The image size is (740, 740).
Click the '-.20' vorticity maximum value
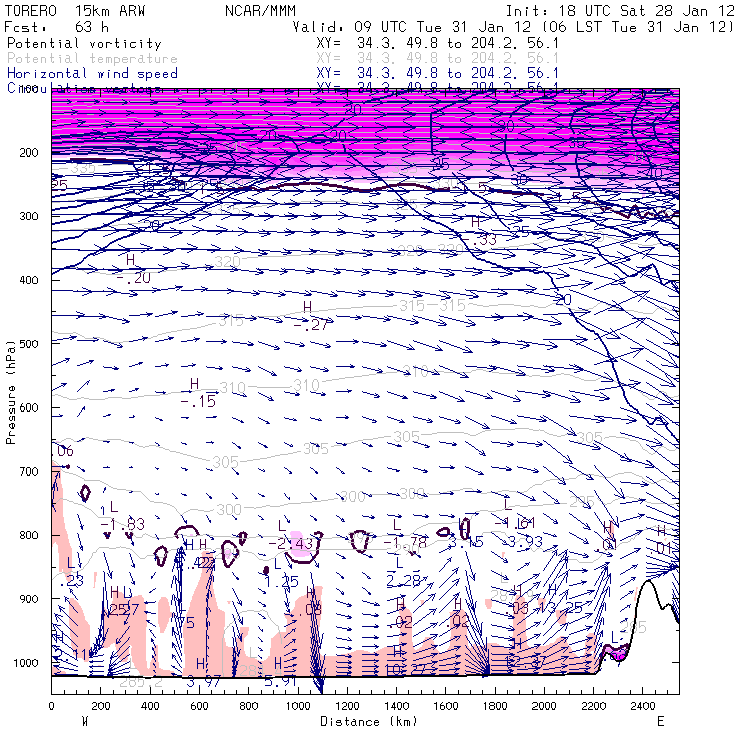click(134, 278)
